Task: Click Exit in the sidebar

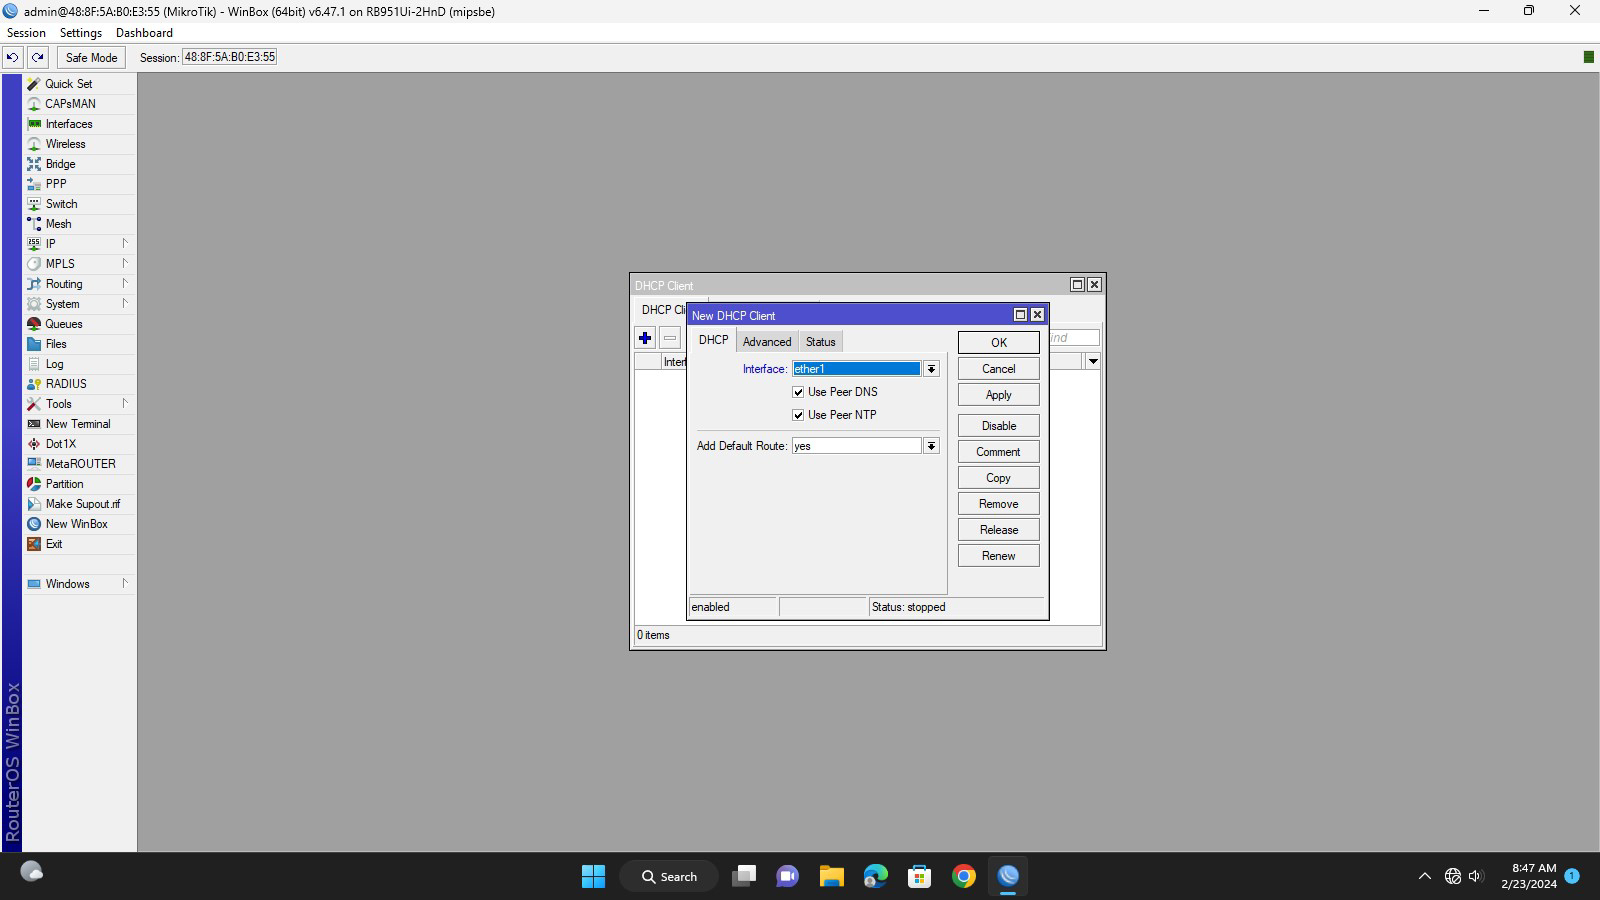Action: click(x=79, y=544)
